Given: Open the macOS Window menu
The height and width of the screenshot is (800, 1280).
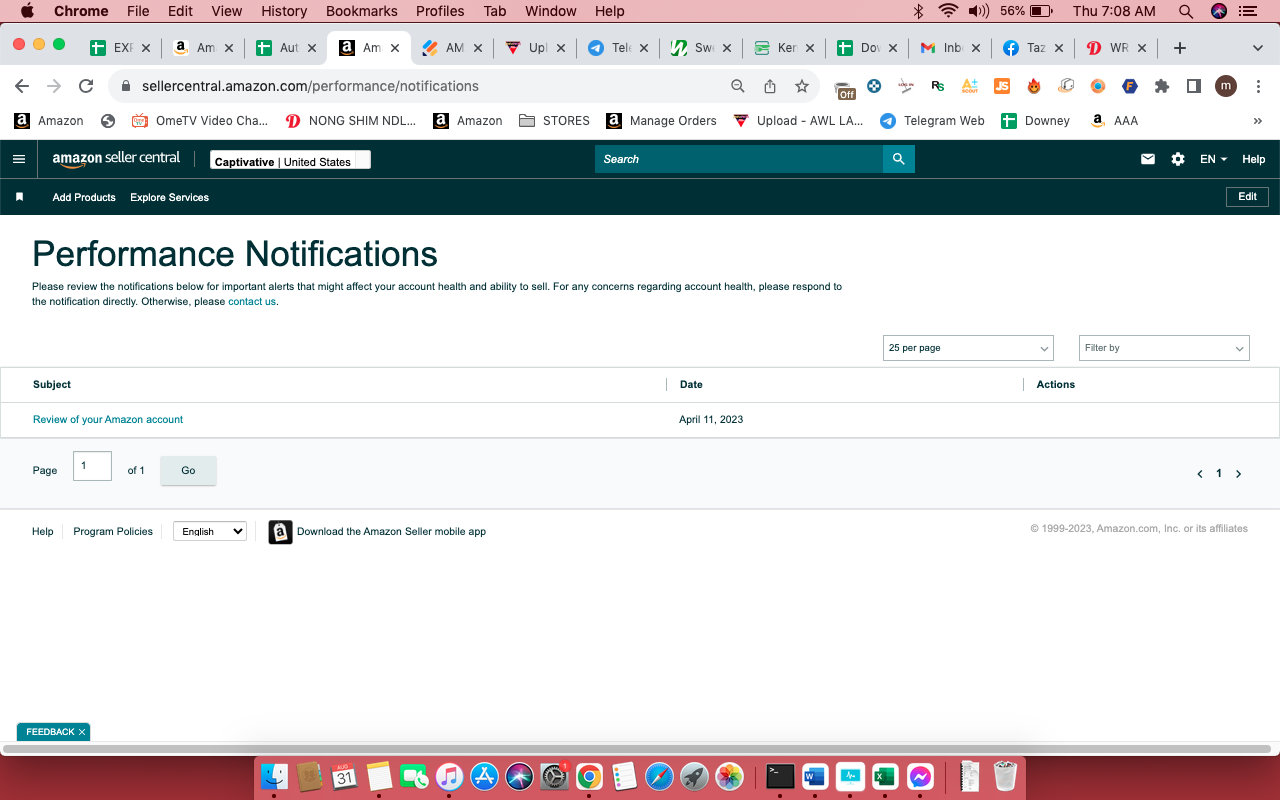Looking at the screenshot, I should 551,11.
